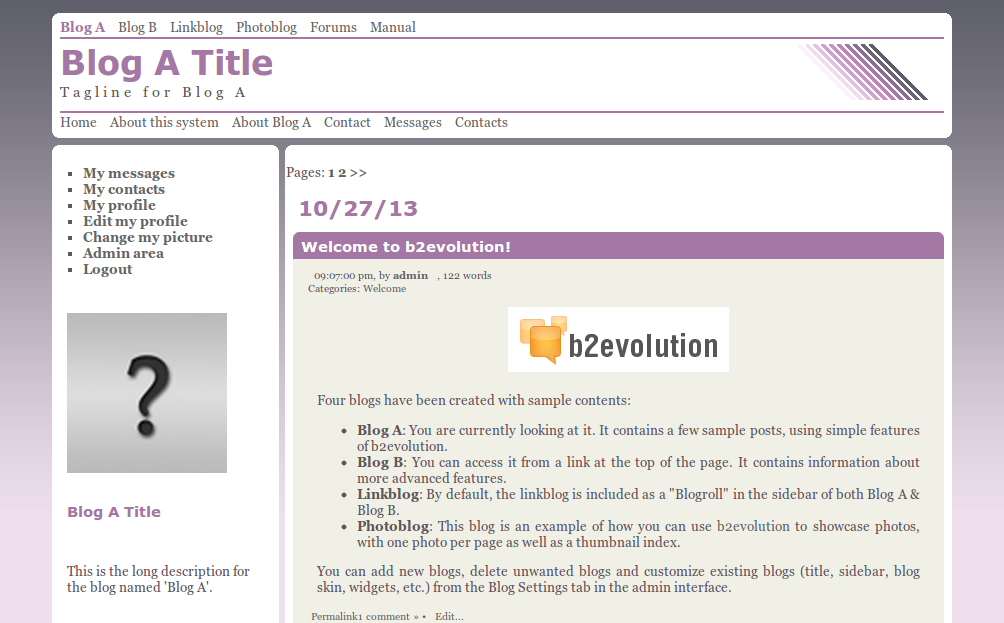Open My contacts in the sidebar

124,190
